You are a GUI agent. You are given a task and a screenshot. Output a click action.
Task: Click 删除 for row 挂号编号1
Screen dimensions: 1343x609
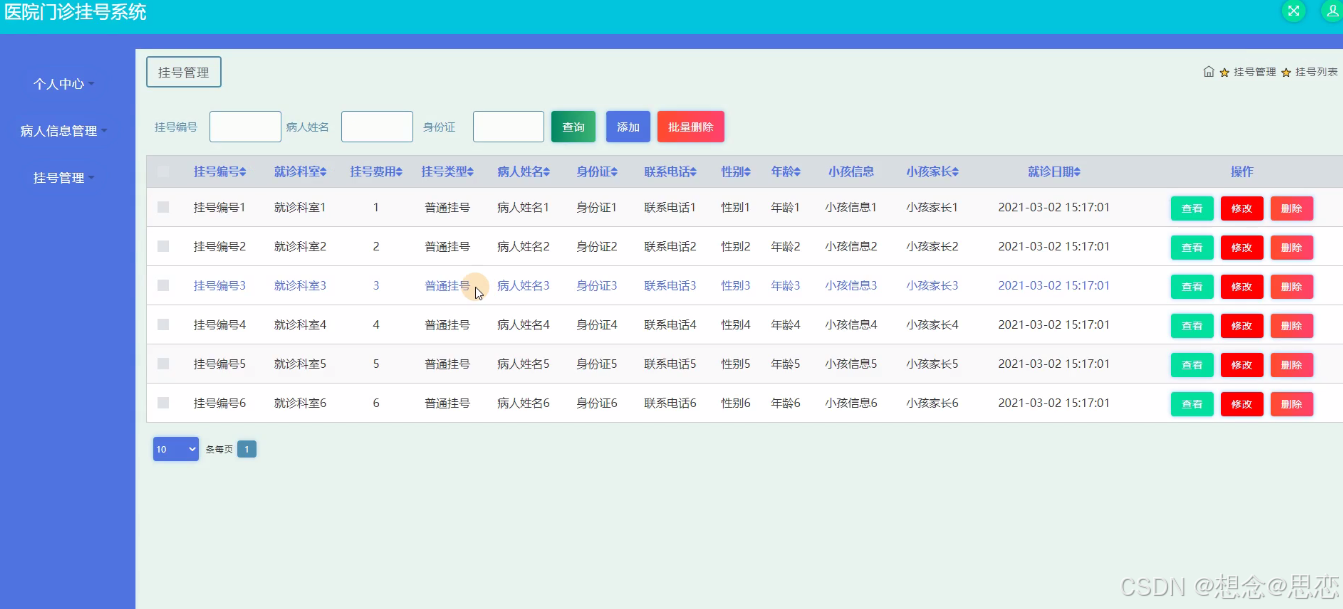coord(1292,208)
